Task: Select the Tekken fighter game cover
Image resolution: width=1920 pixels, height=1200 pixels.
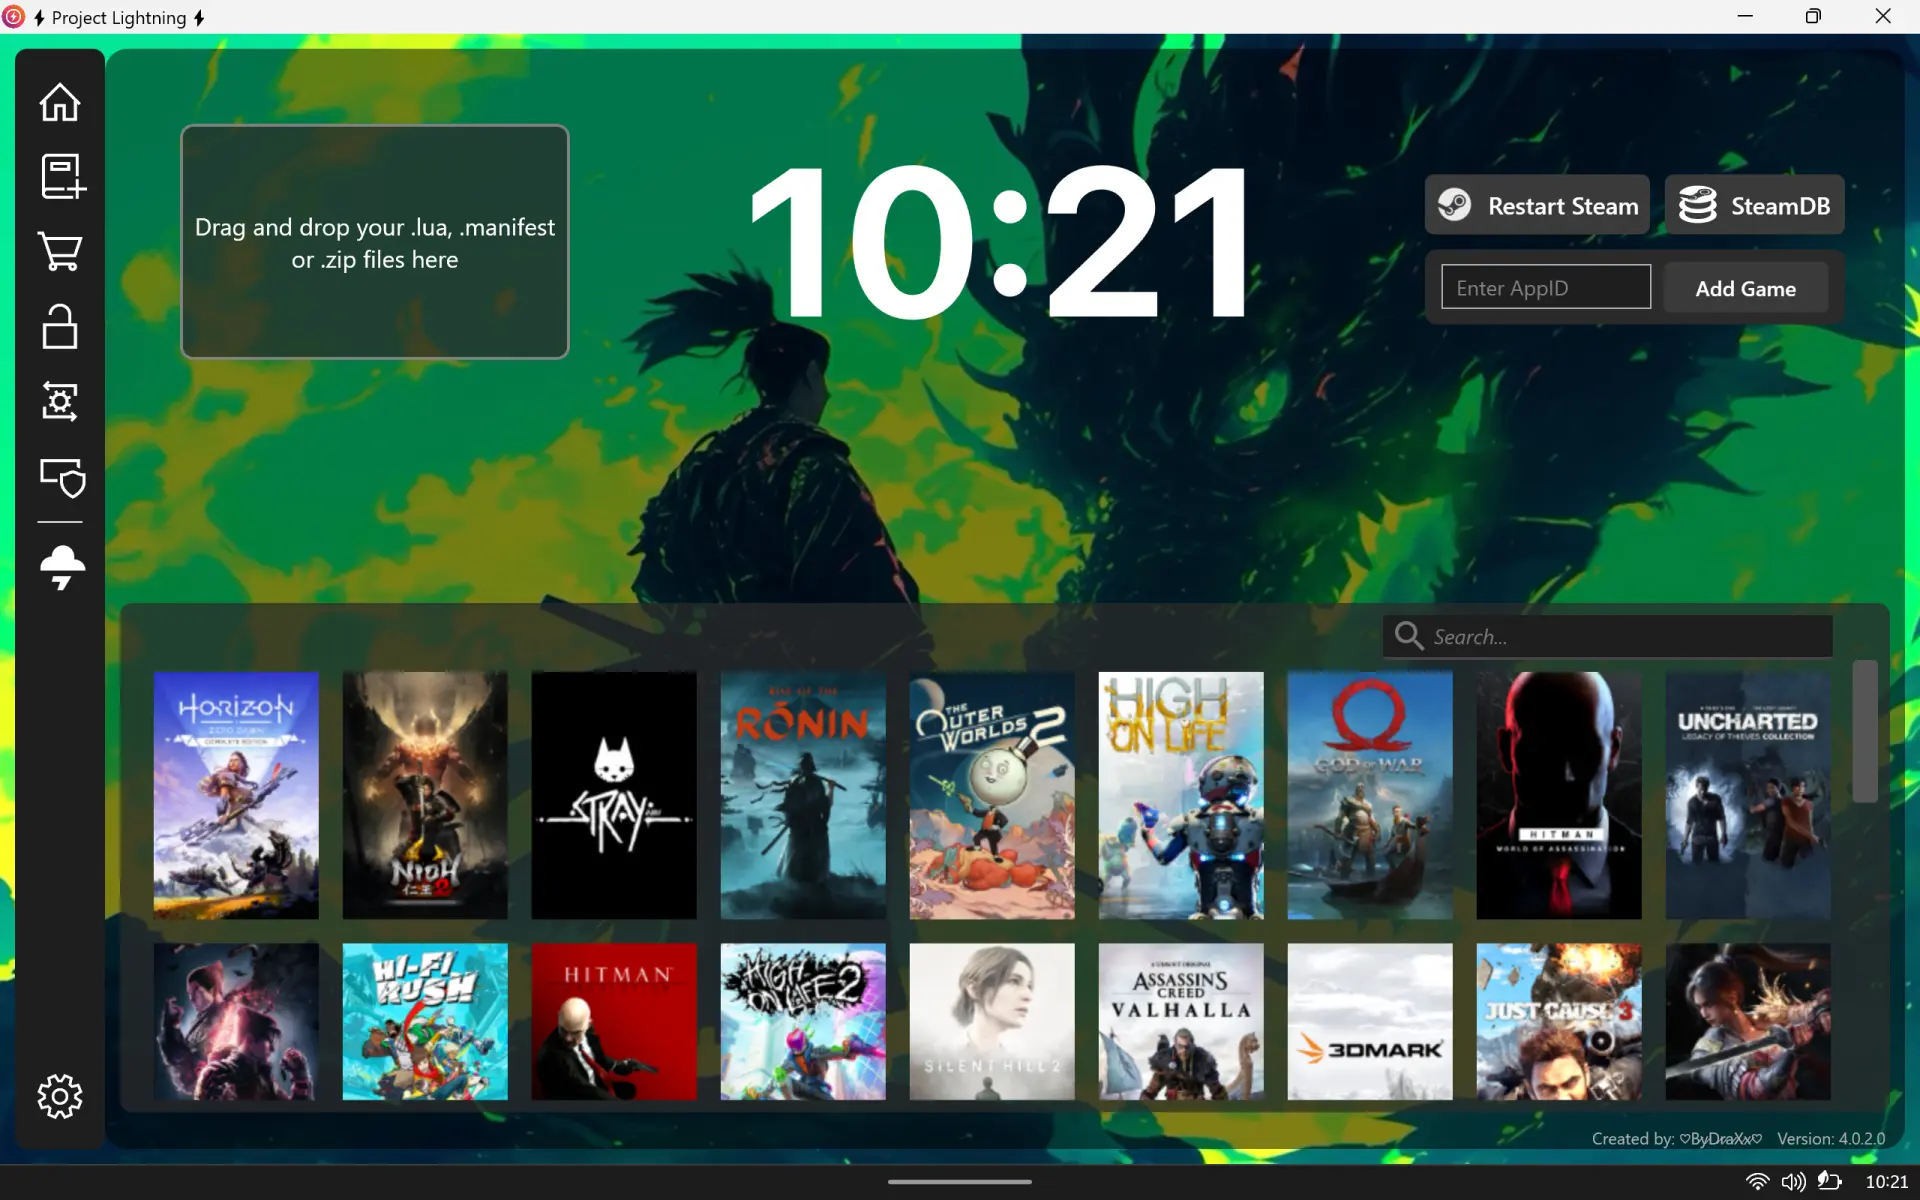Action: (x=236, y=1021)
